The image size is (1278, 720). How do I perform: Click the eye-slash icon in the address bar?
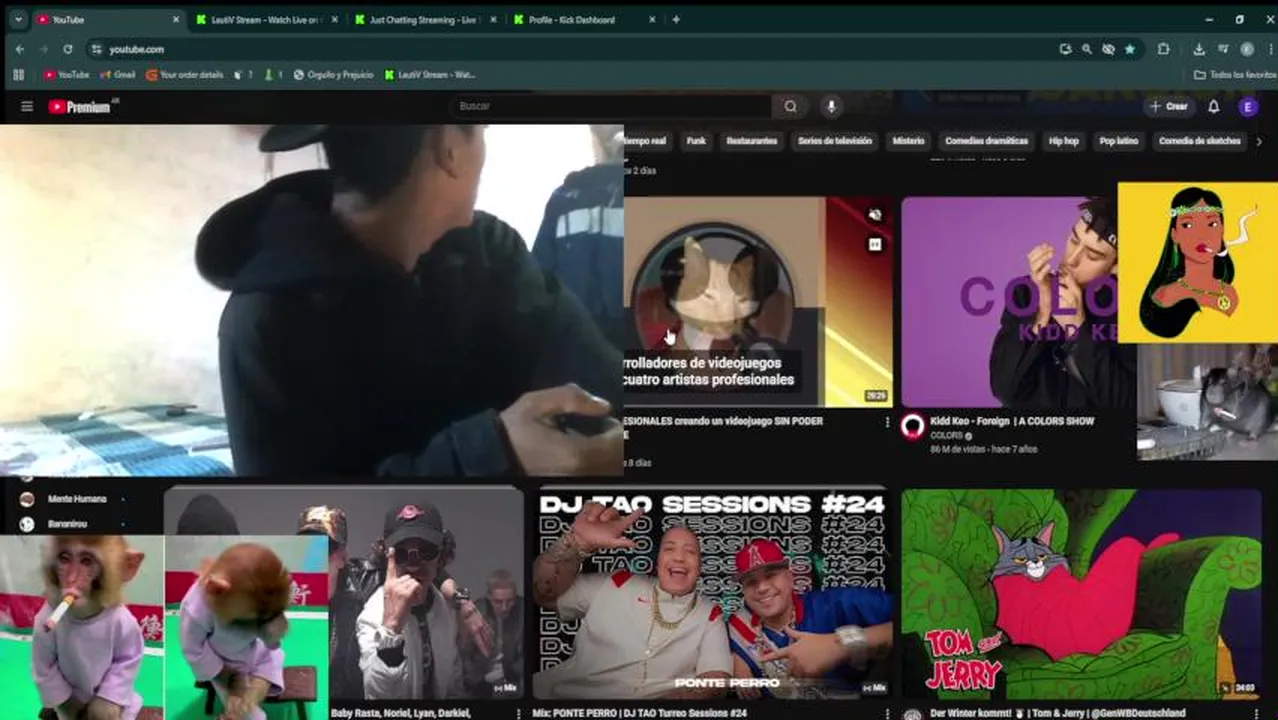point(1108,49)
